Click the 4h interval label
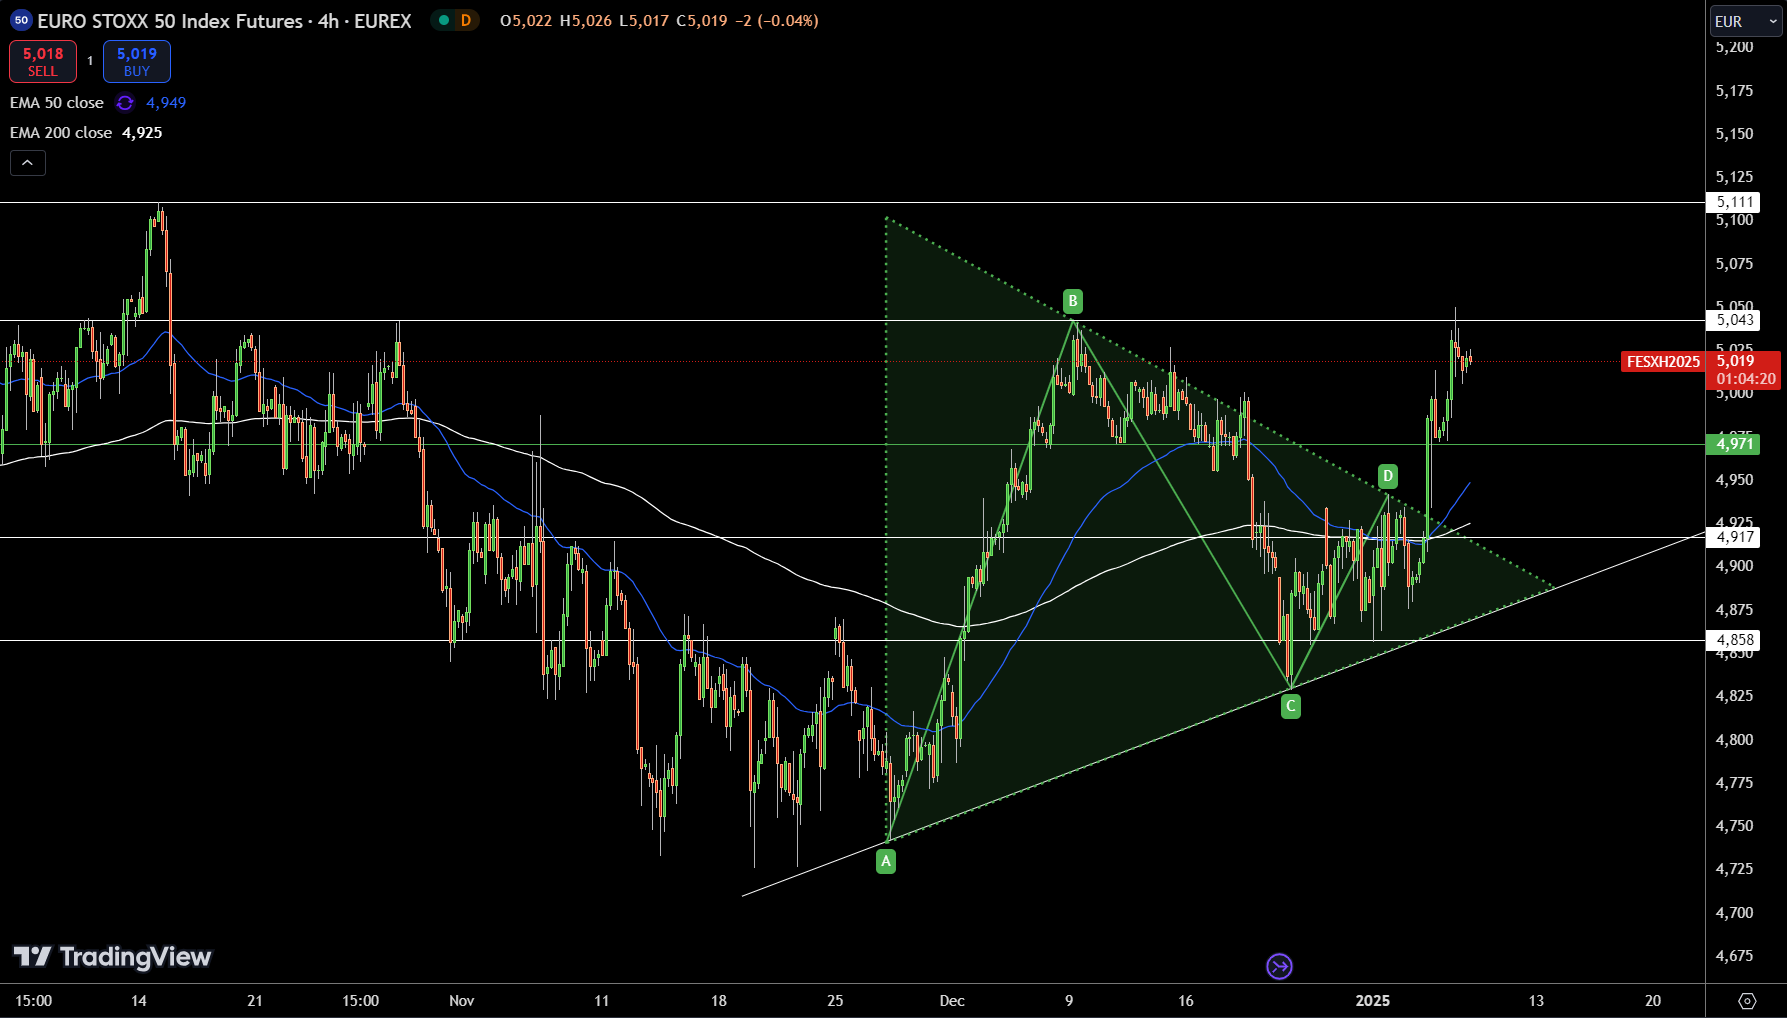This screenshot has width=1787, height=1018. [328, 21]
